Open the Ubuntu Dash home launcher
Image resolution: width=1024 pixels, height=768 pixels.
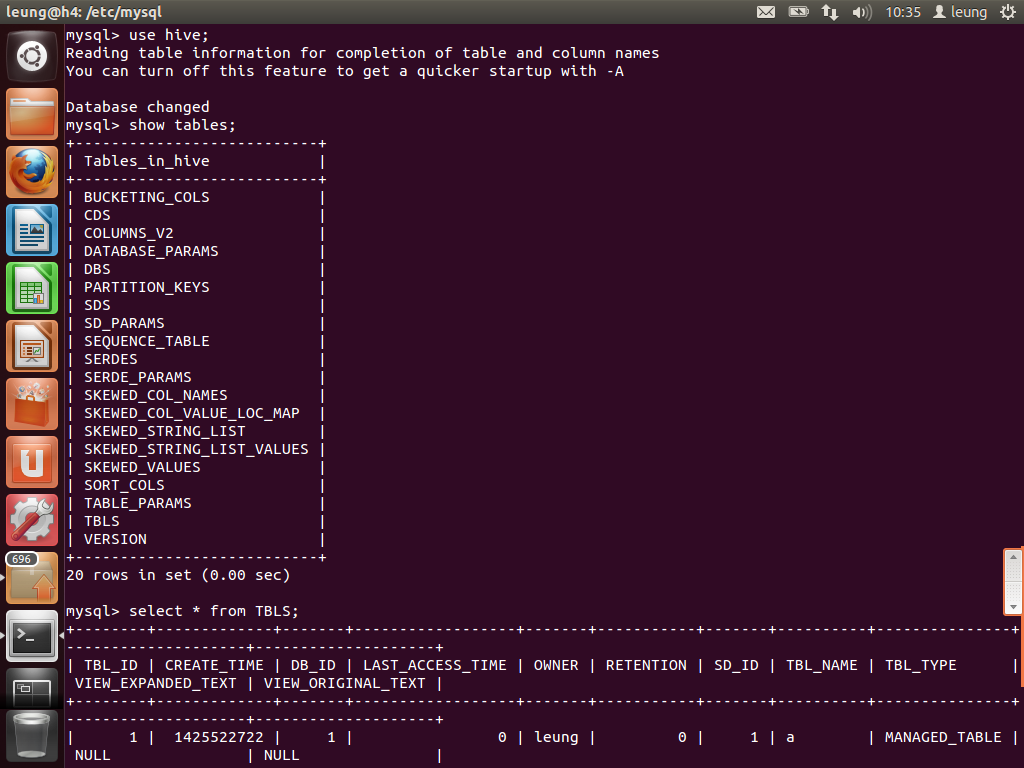click(x=32, y=56)
